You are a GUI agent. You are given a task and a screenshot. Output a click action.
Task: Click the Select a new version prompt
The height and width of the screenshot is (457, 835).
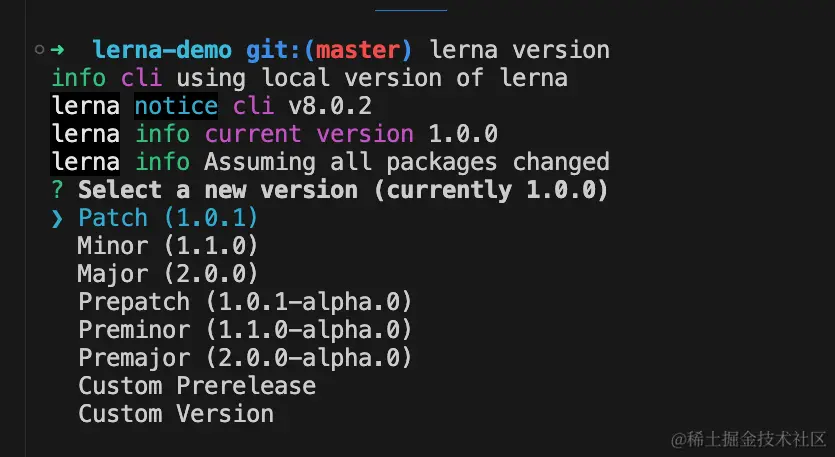tap(343, 190)
